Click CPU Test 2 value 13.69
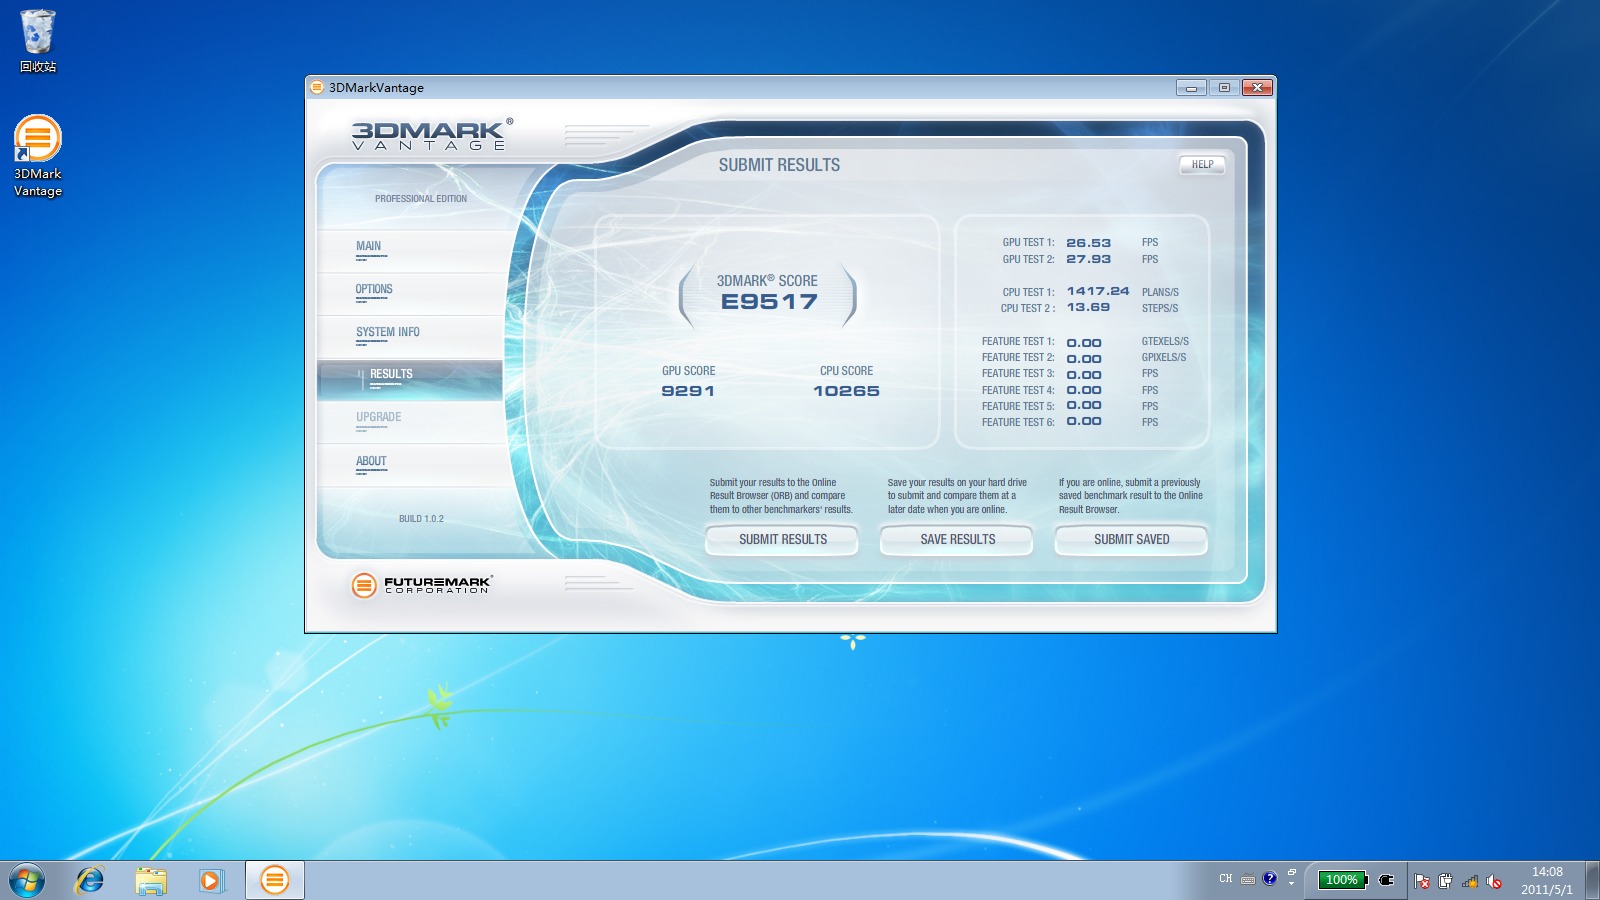Viewport: 1600px width, 900px height. (x=1088, y=307)
